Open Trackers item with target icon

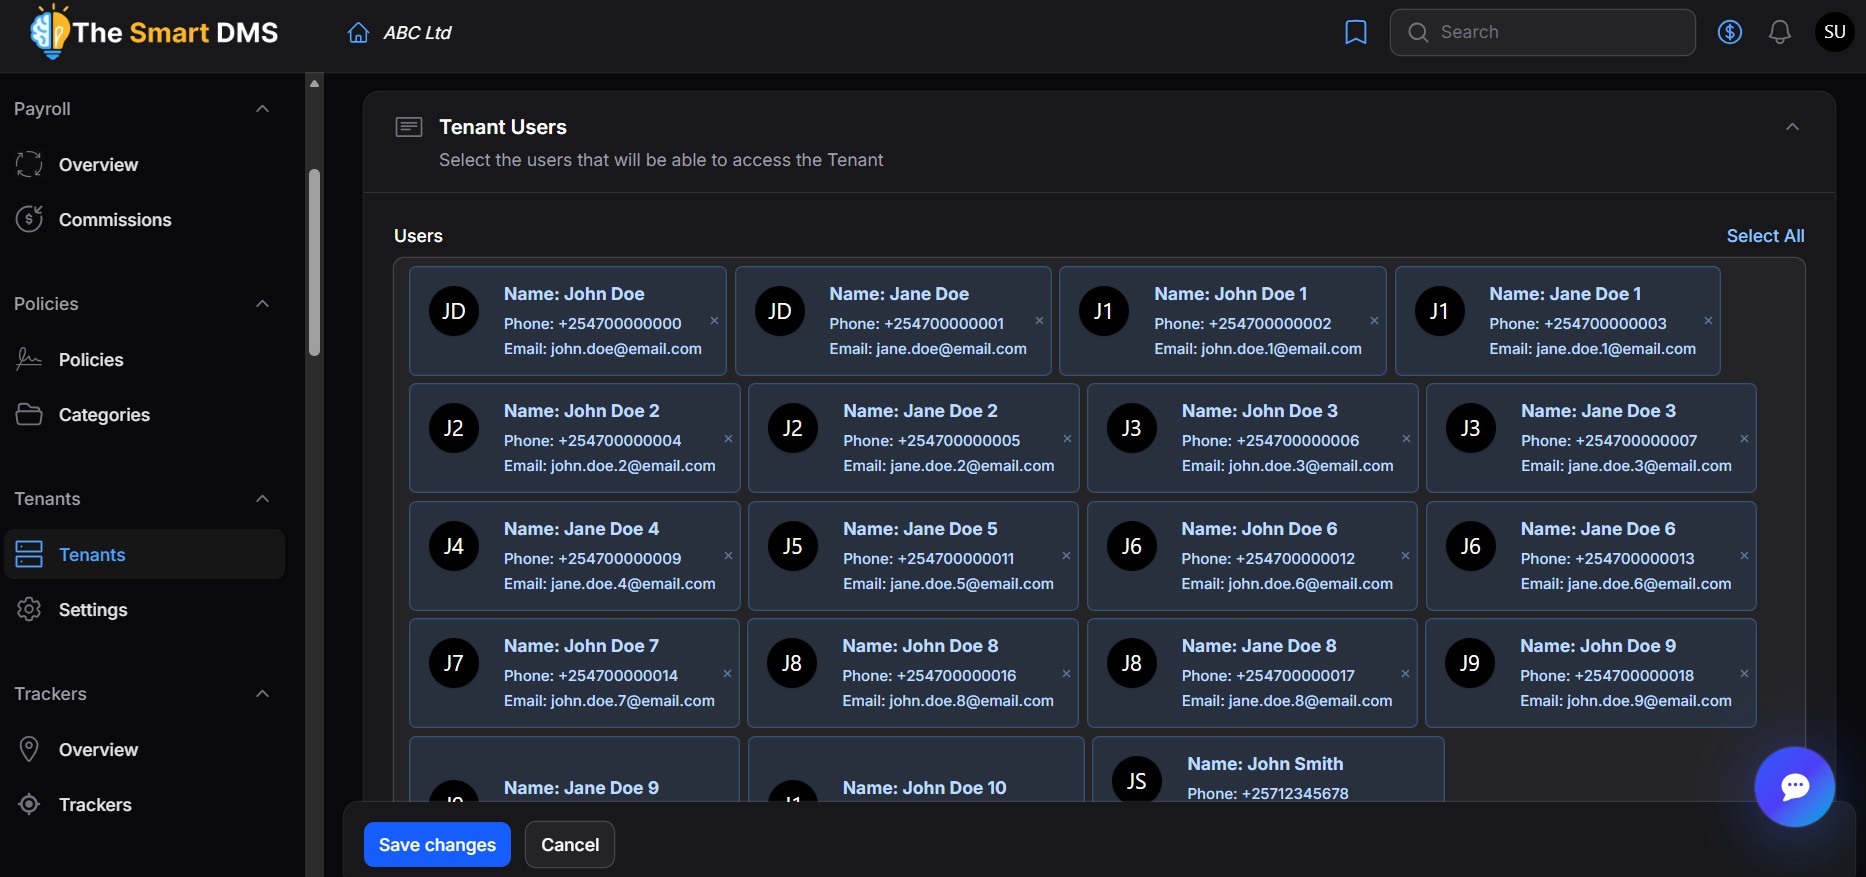pos(94,804)
